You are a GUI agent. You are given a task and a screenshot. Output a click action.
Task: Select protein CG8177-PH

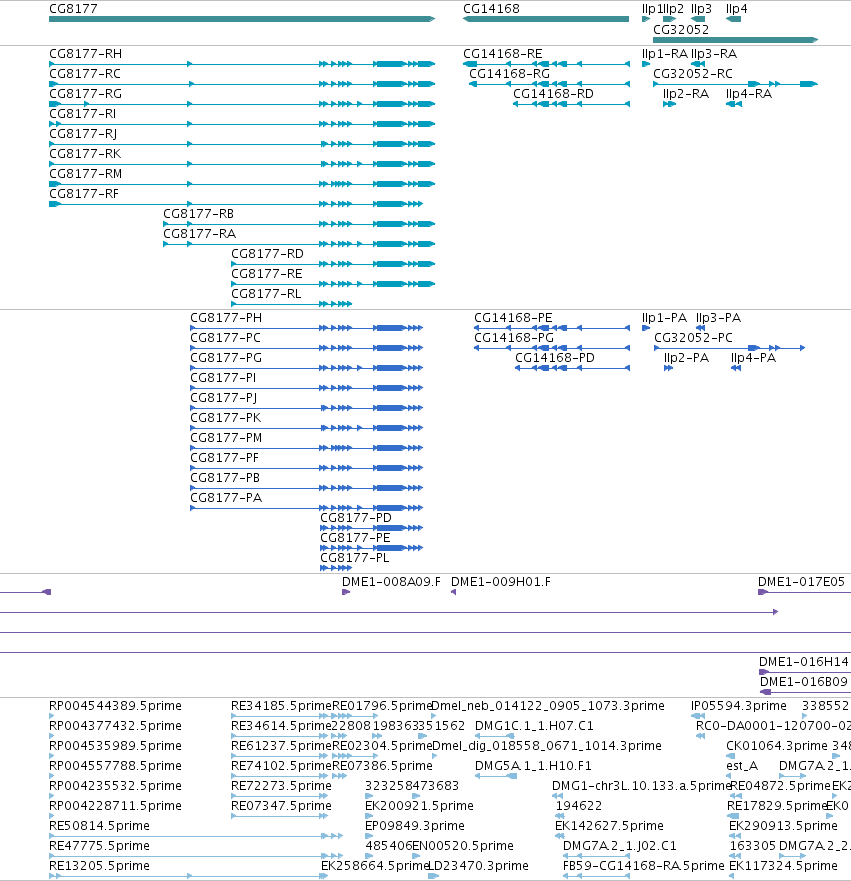point(307,328)
